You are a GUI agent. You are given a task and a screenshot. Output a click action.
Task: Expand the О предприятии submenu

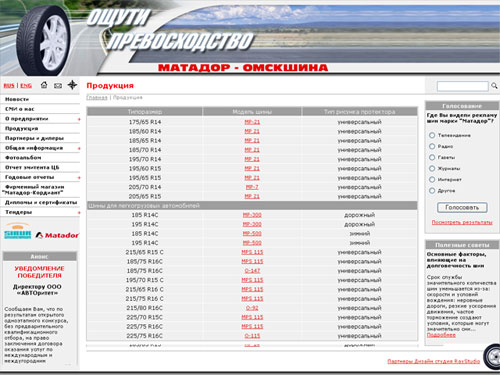click(x=79, y=119)
